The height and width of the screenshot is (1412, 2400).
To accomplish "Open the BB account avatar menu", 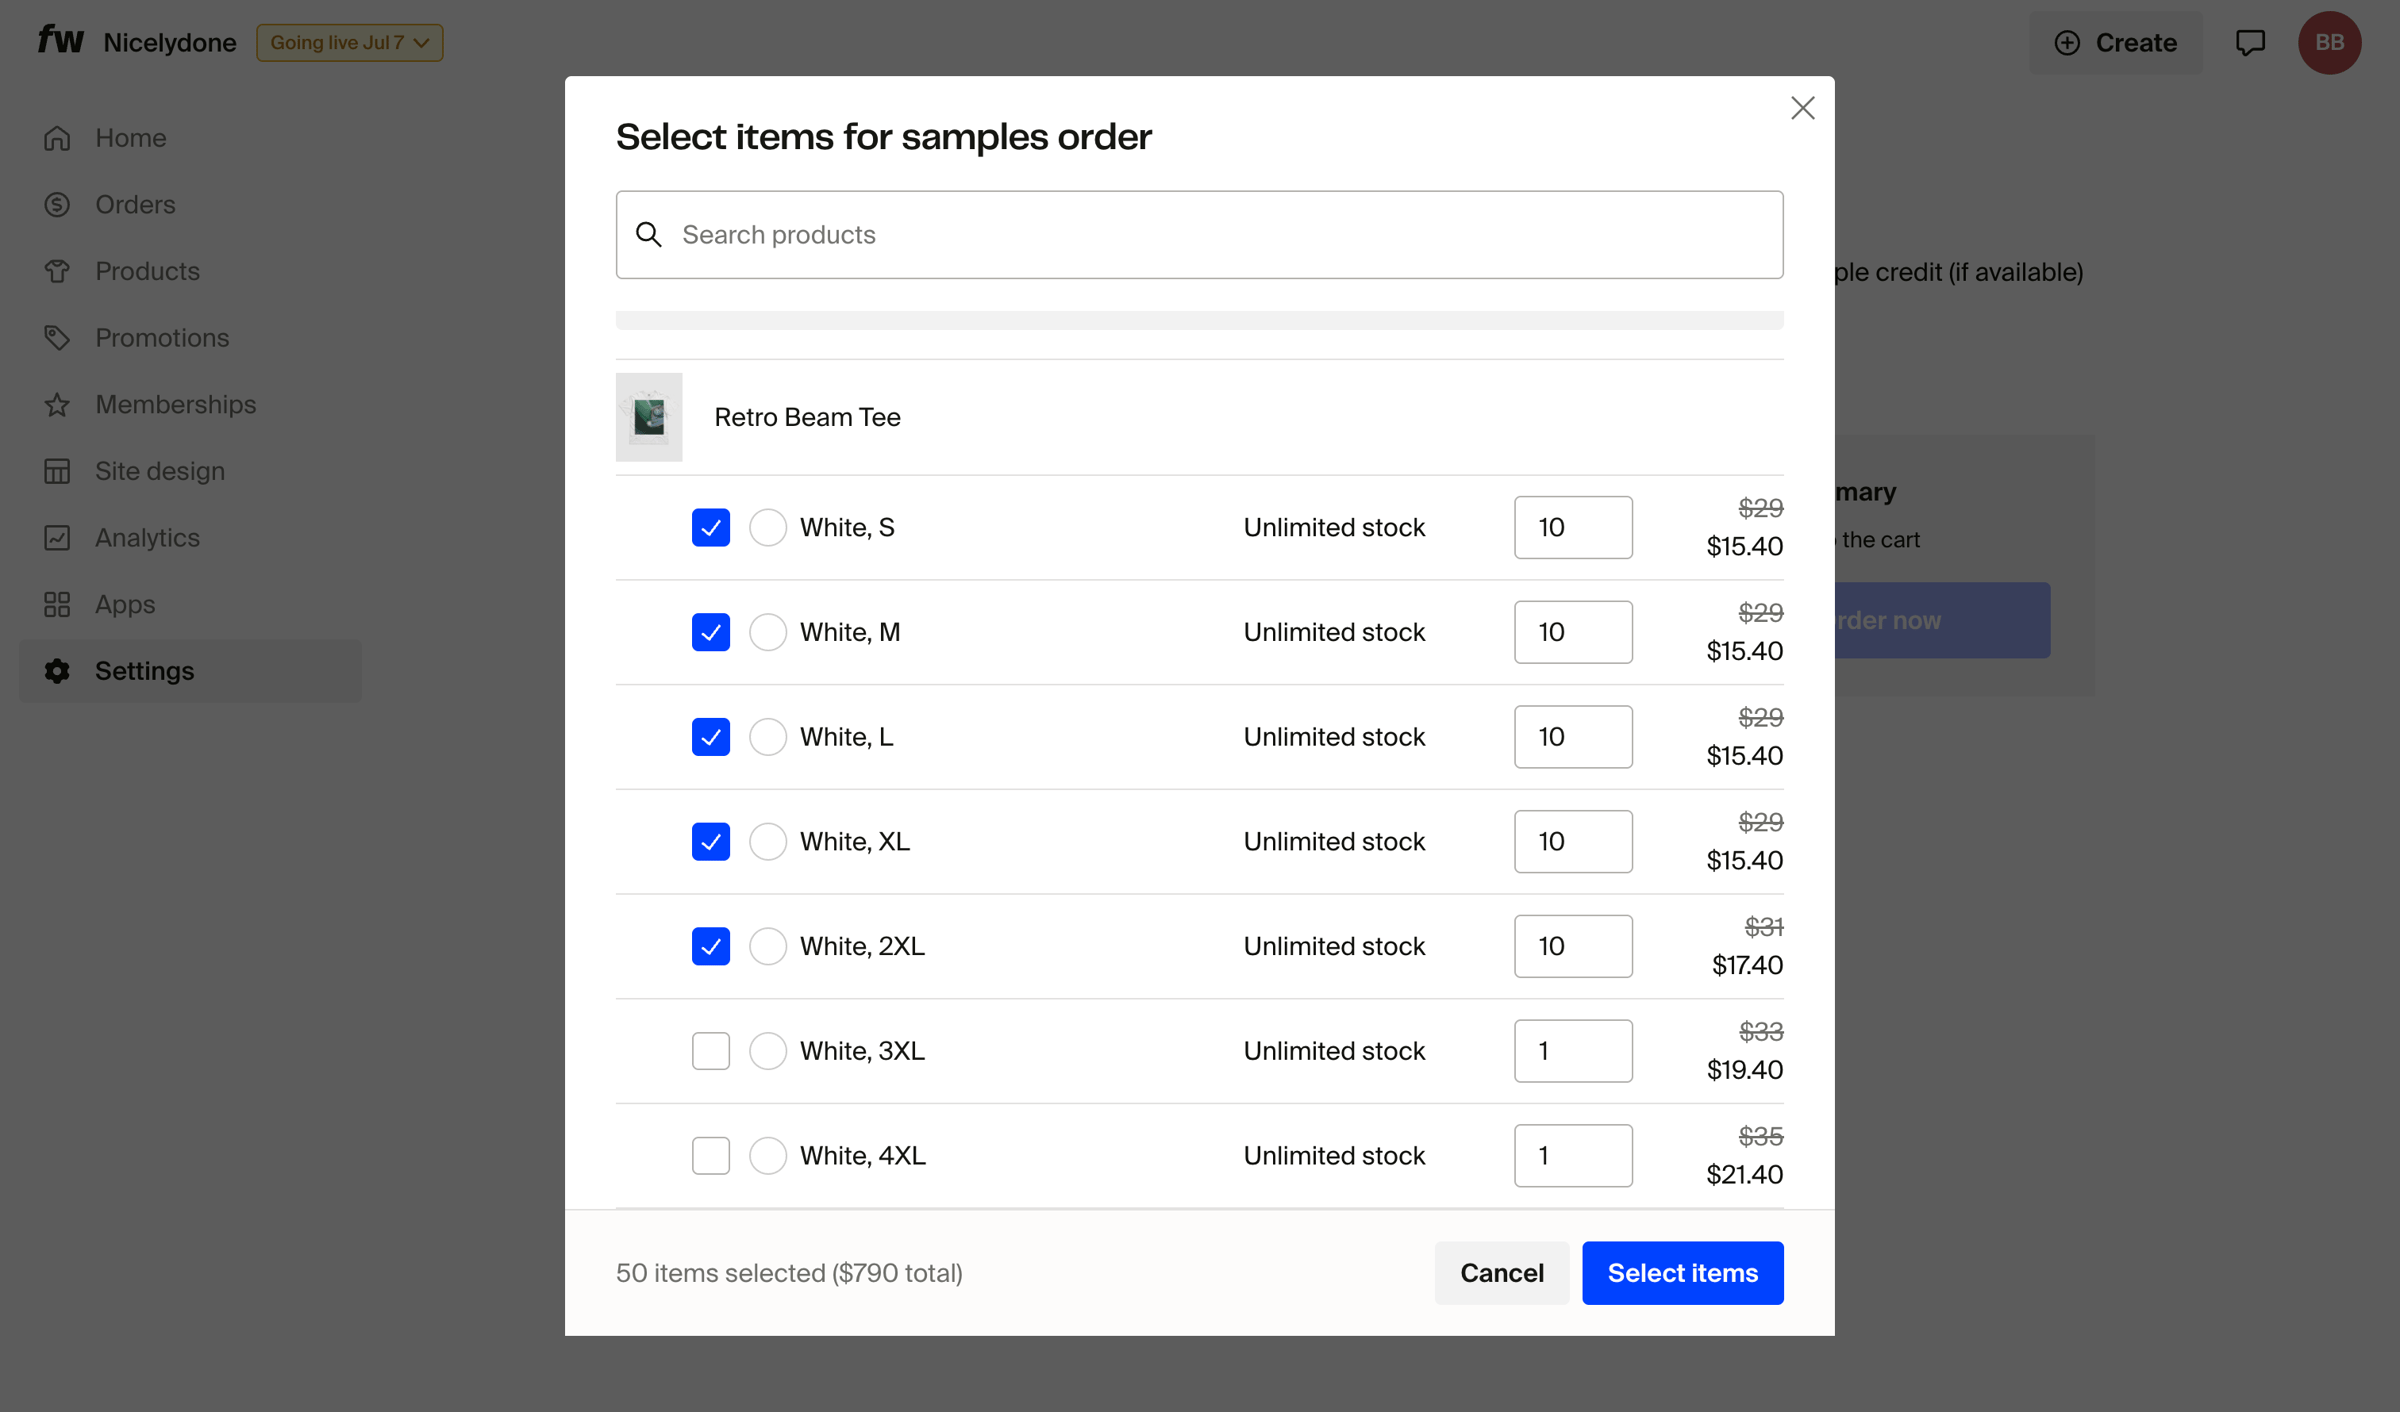I will pos(2330,43).
